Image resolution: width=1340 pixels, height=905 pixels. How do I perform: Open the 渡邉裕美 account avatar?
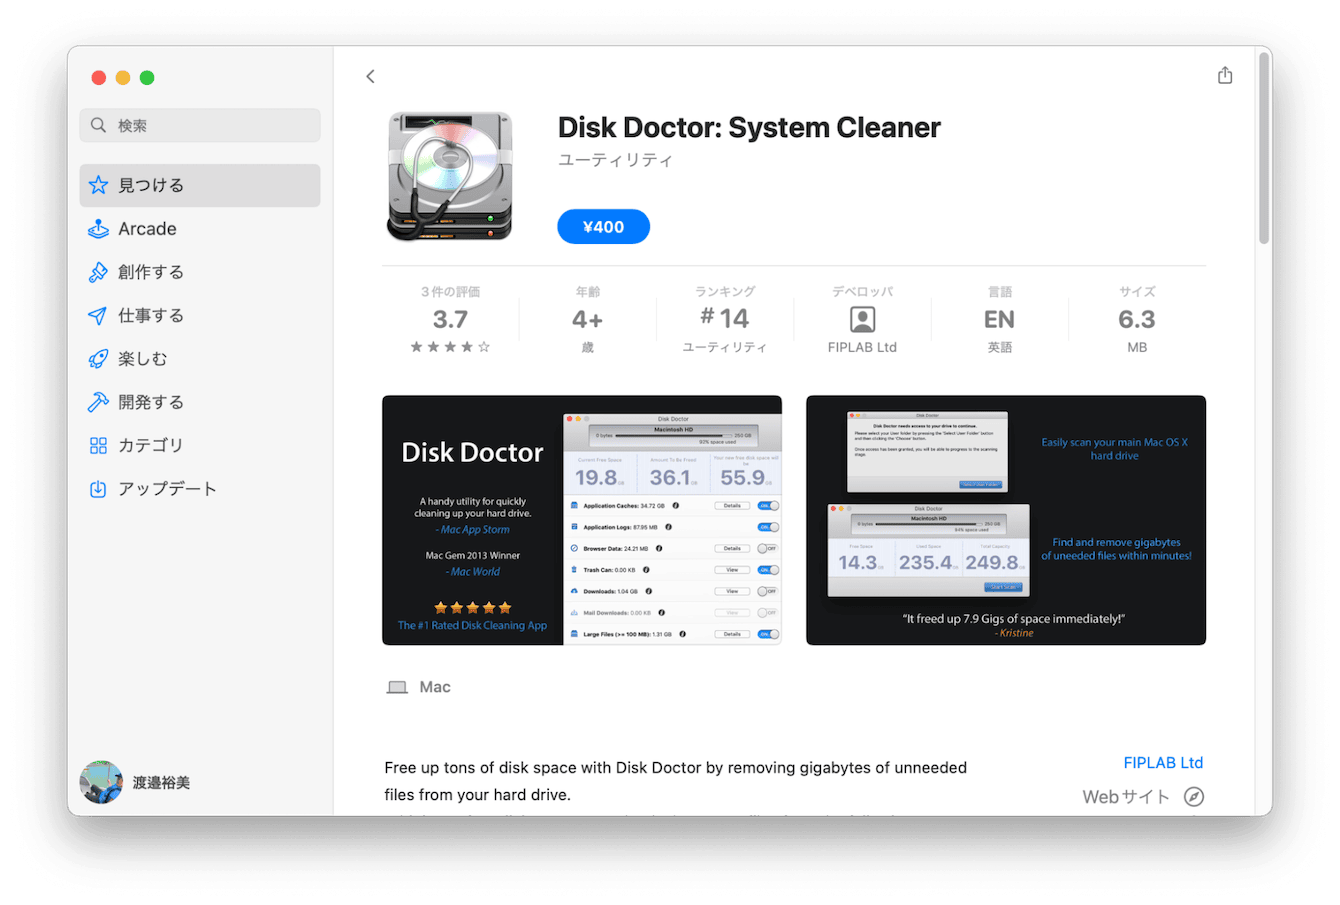[x=101, y=782]
